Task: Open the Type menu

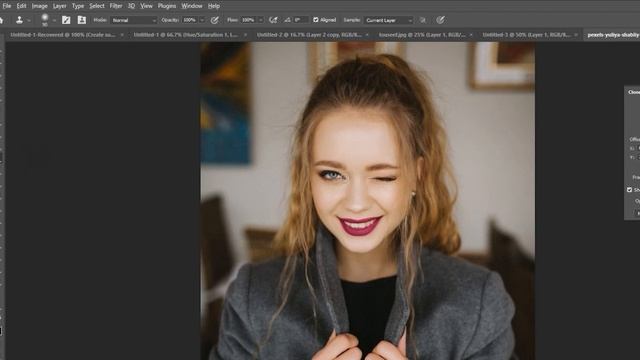Action: [x=78, y=6]
